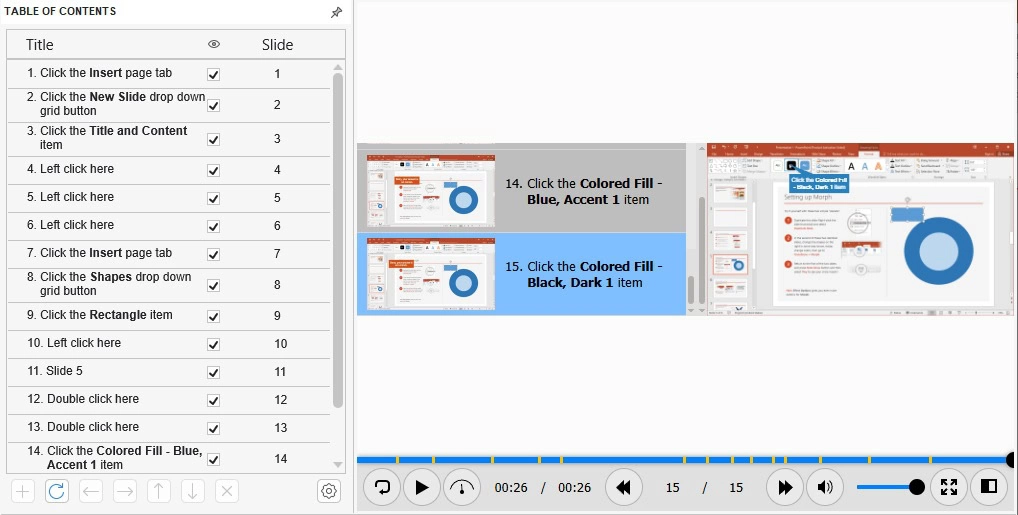Screen dimensions: 1018x515
Task: Click the blue callout tooltip in preview
Action: tap(819, 183)
